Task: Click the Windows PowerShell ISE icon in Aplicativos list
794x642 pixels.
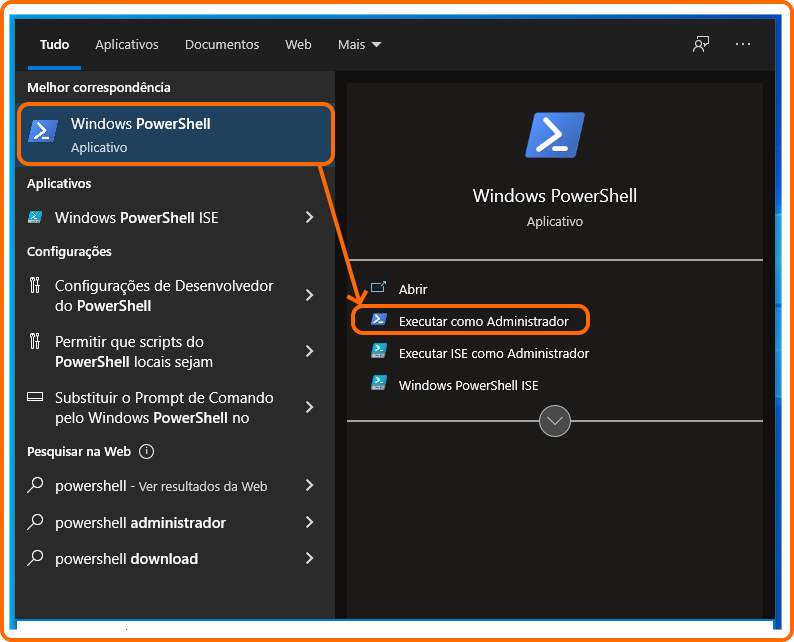Action: click(x=34, y=217)
